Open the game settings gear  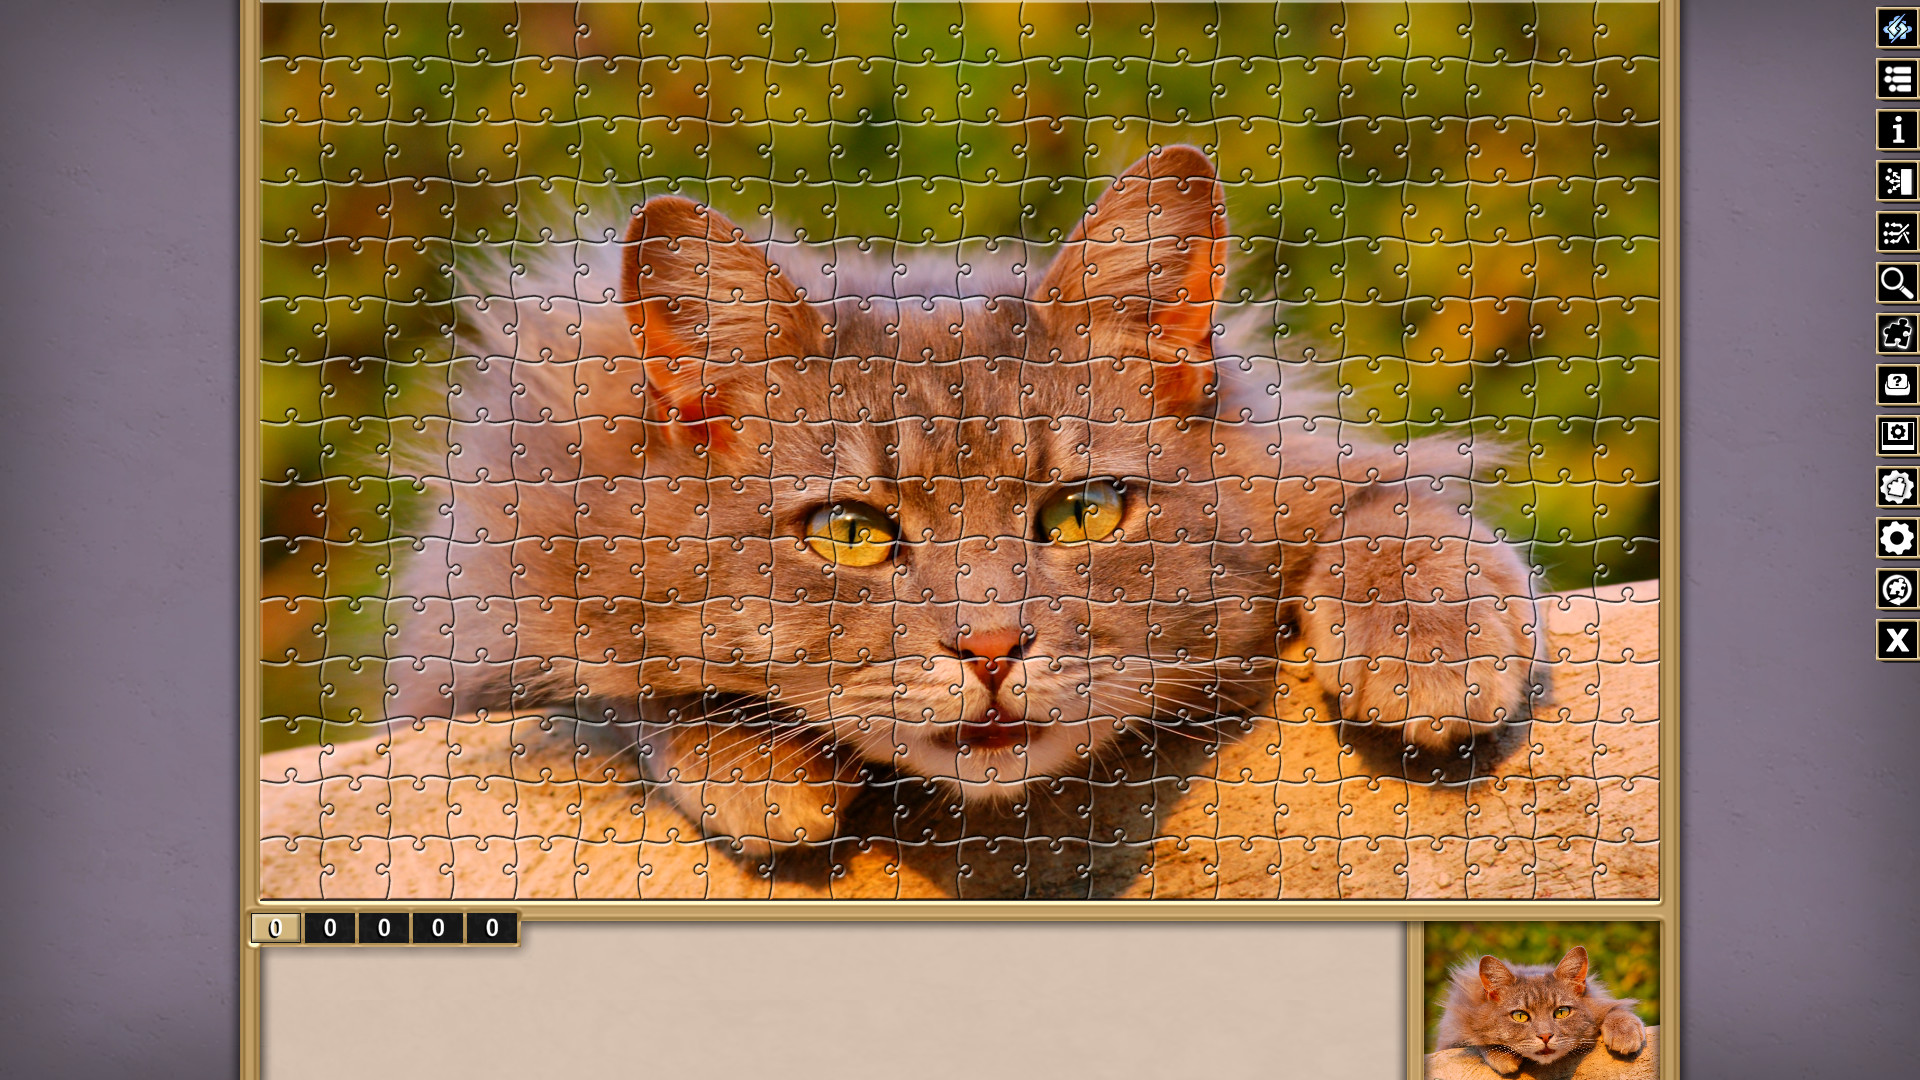point(1896,539)
